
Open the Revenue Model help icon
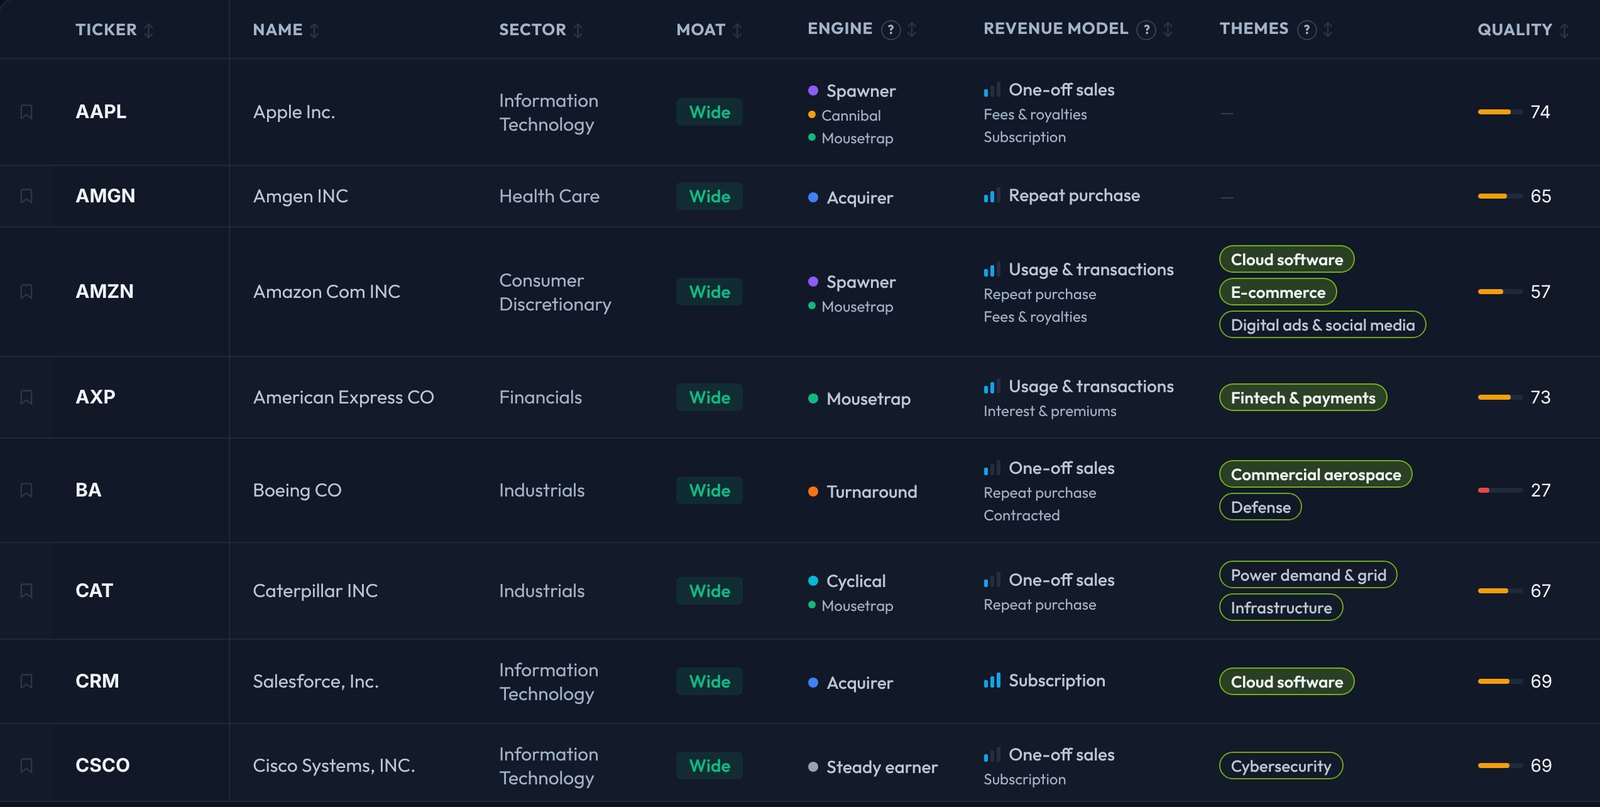point(1147,30)
